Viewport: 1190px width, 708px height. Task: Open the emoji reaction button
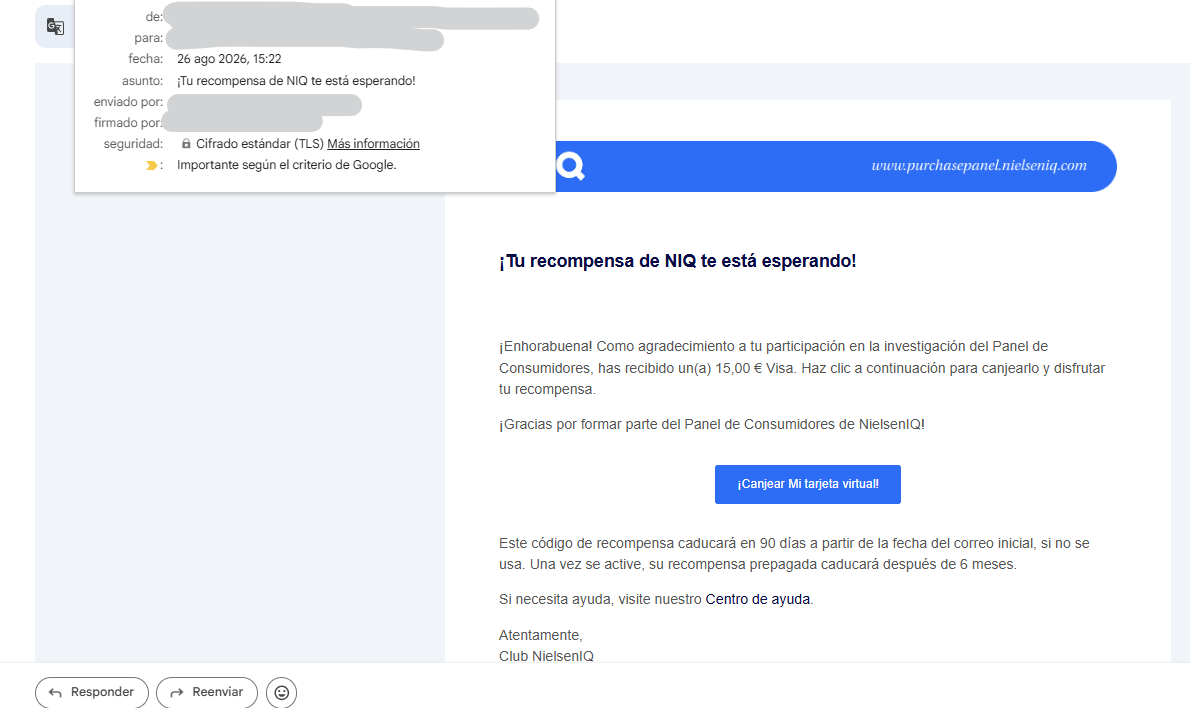point(282,692)
